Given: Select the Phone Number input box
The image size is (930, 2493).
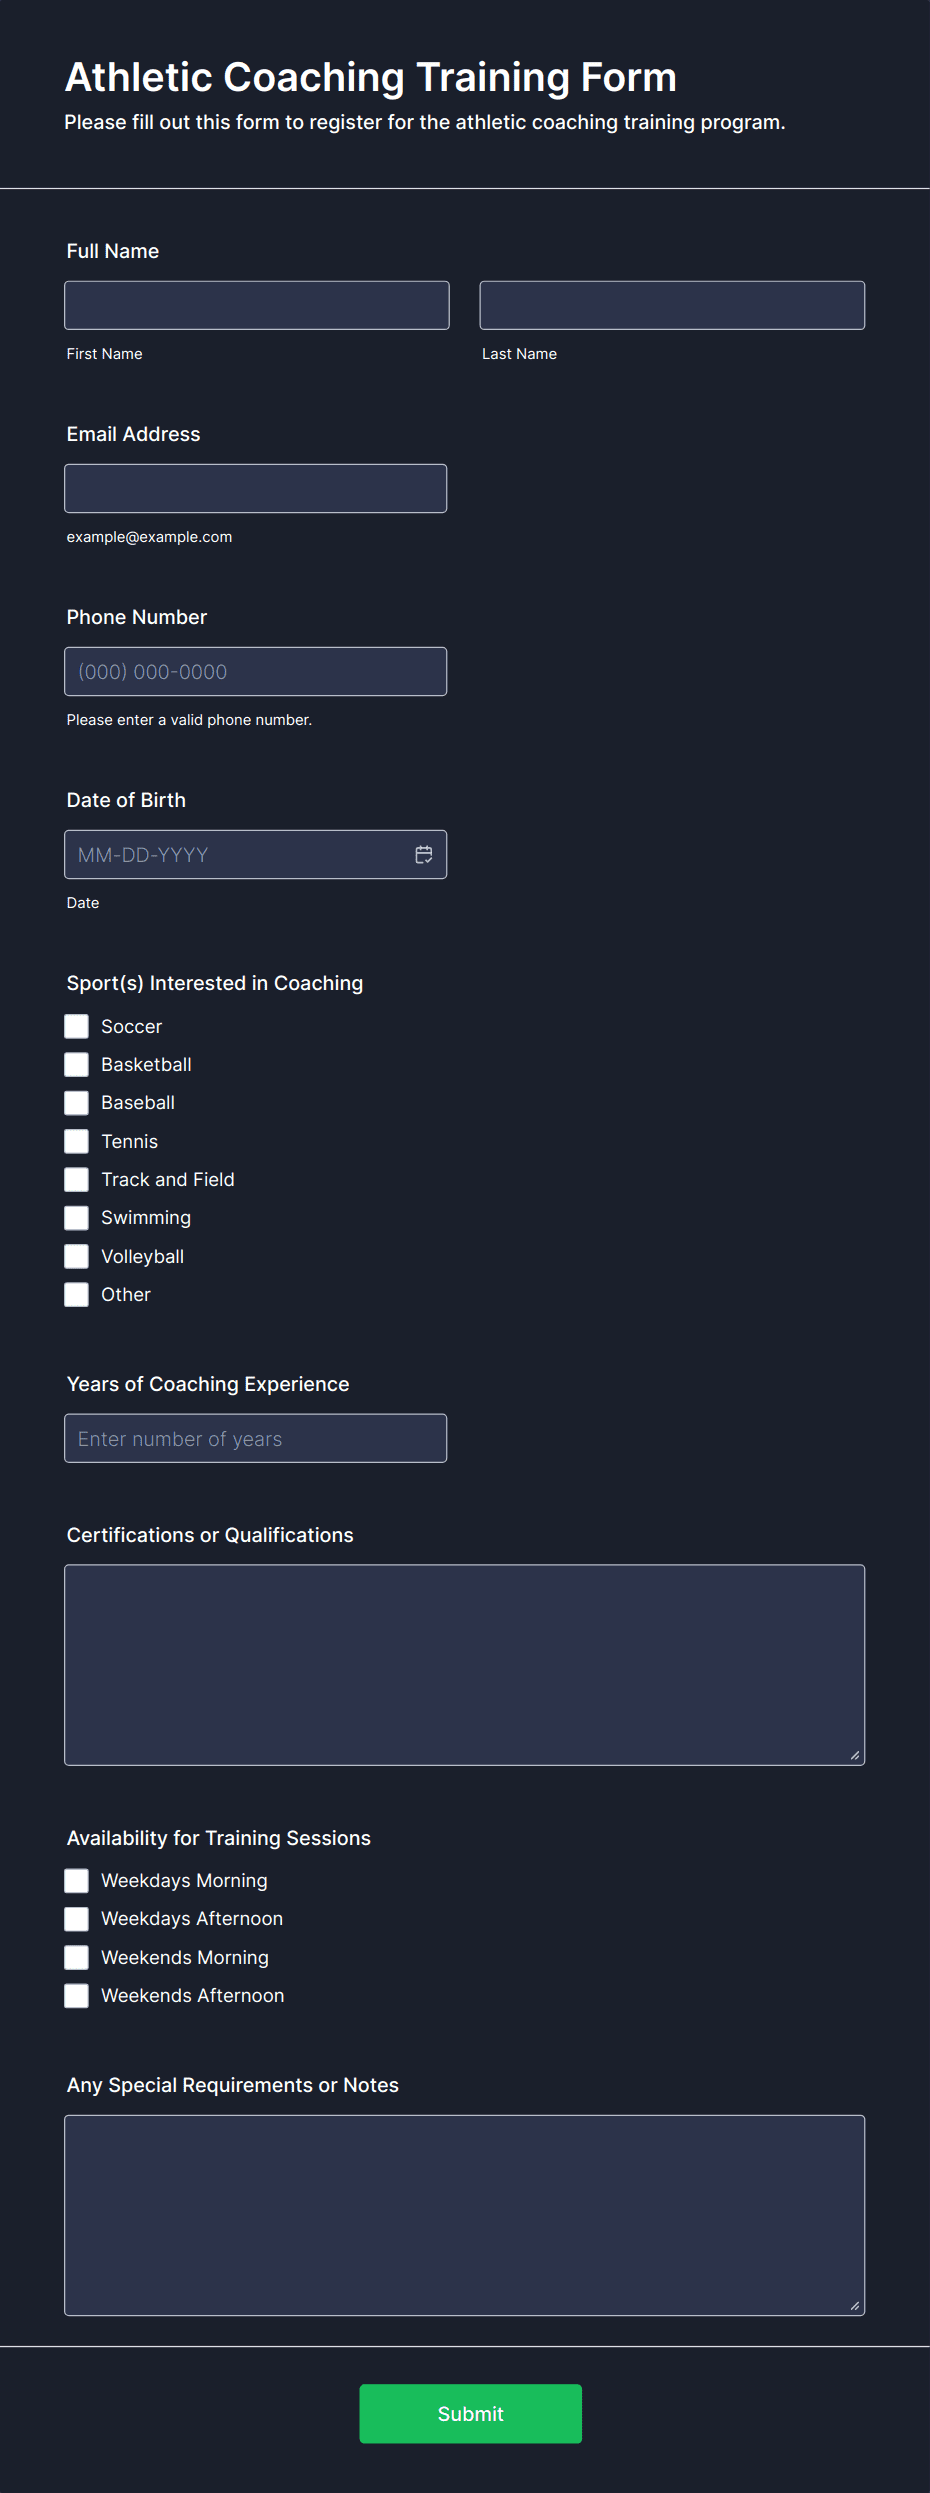Looking at the screenshot, I should coord(256,671).
